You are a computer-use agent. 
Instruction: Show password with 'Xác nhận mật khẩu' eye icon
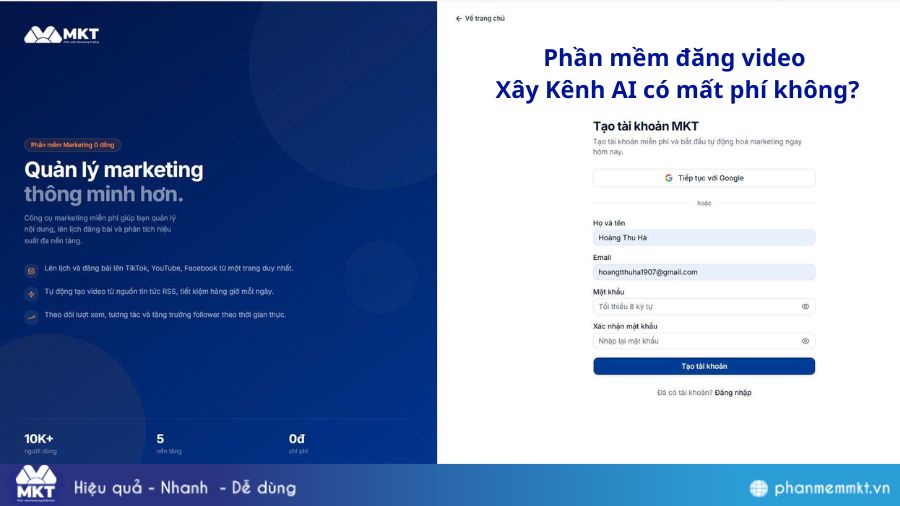coord(805,341)
